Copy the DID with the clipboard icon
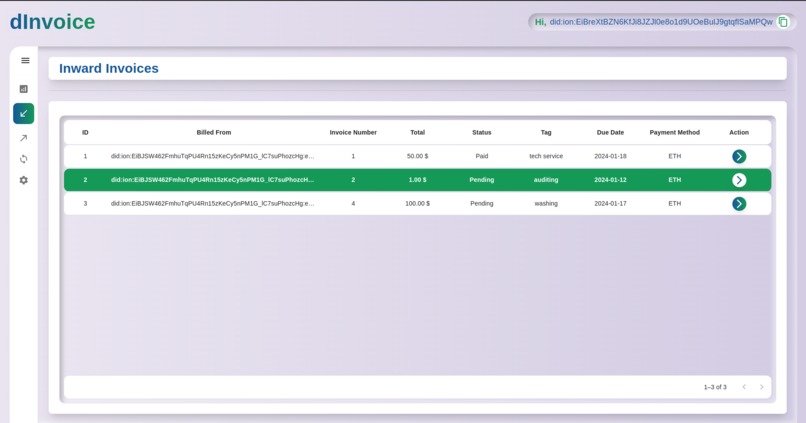The width and height of the screenshot is (806, 423). (x=783, y=22)
